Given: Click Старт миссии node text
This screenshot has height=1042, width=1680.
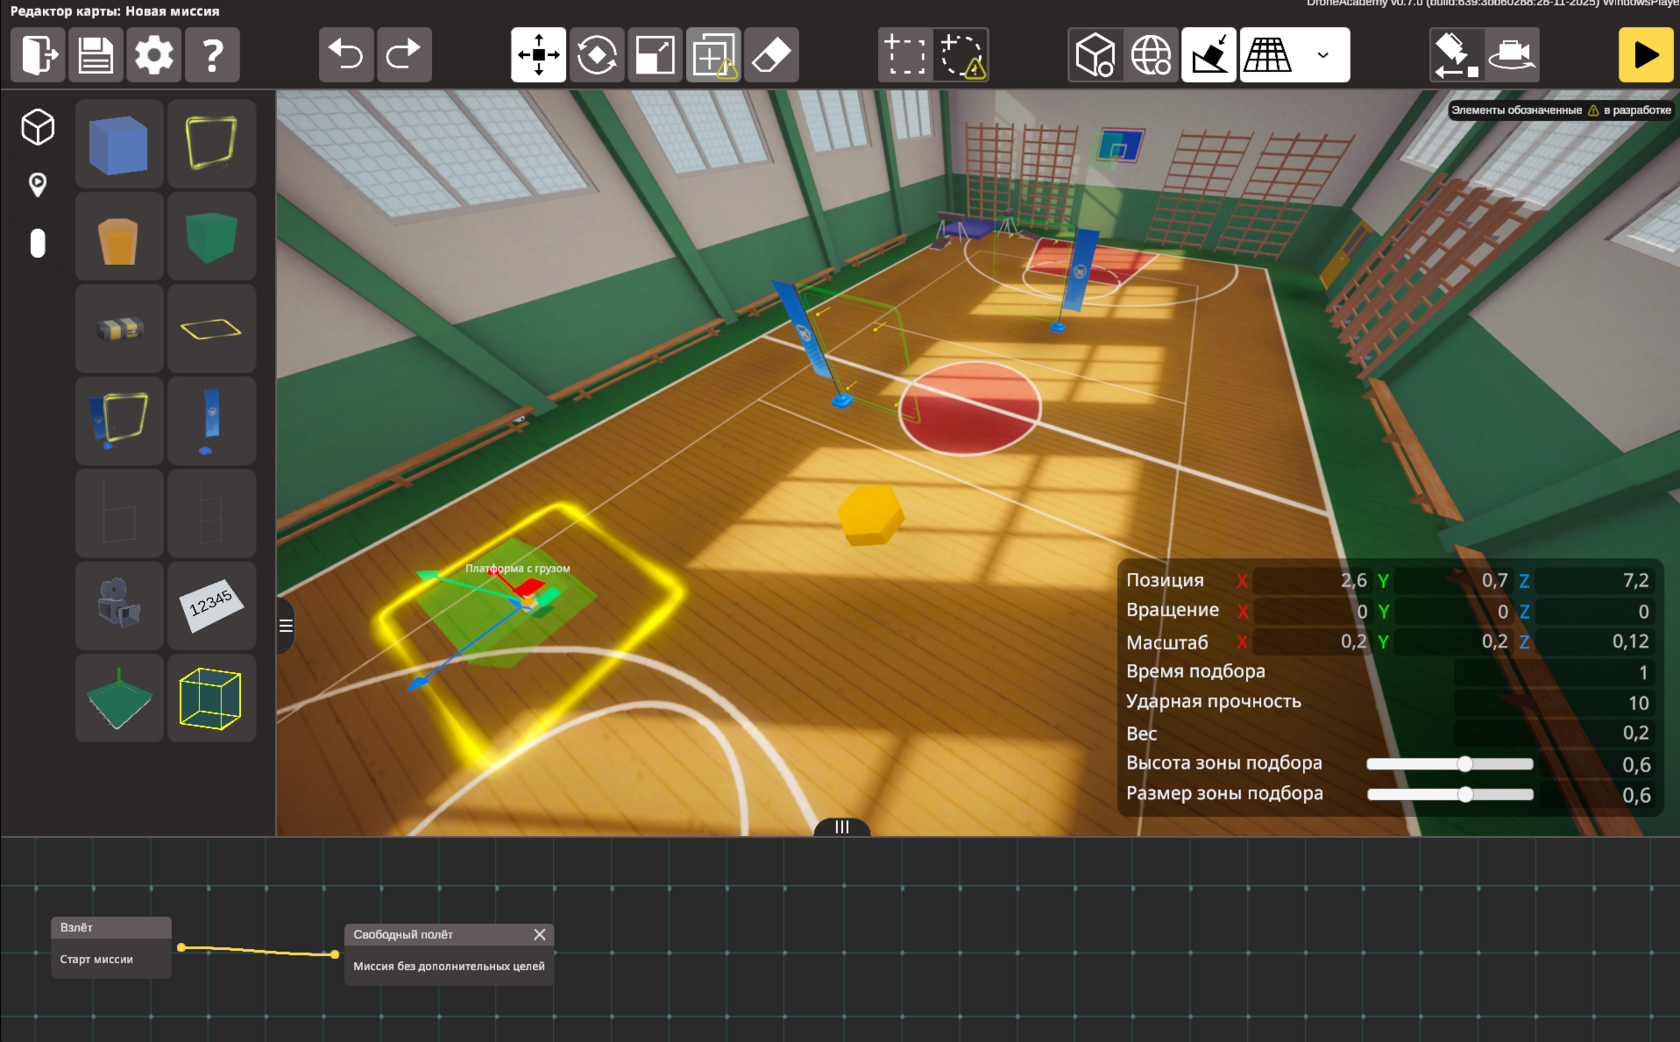Looking at the screenshot, I should pos(96,960).
